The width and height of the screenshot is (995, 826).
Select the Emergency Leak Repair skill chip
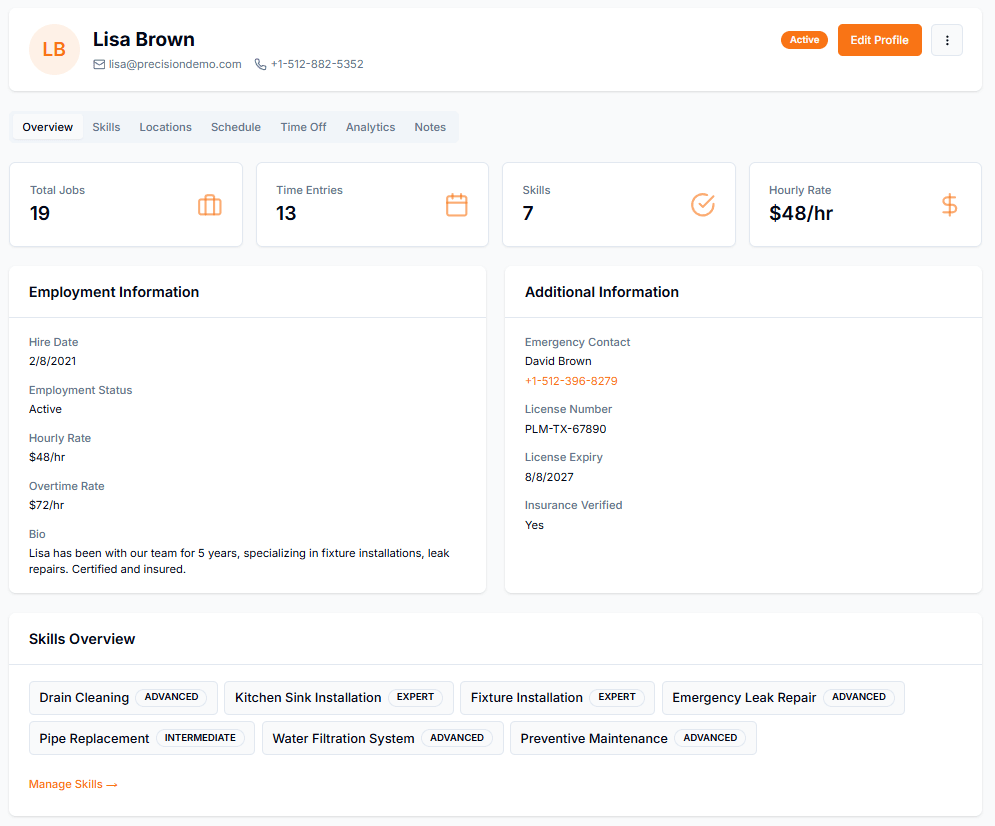pyautogui.click(x=783, y=697)
